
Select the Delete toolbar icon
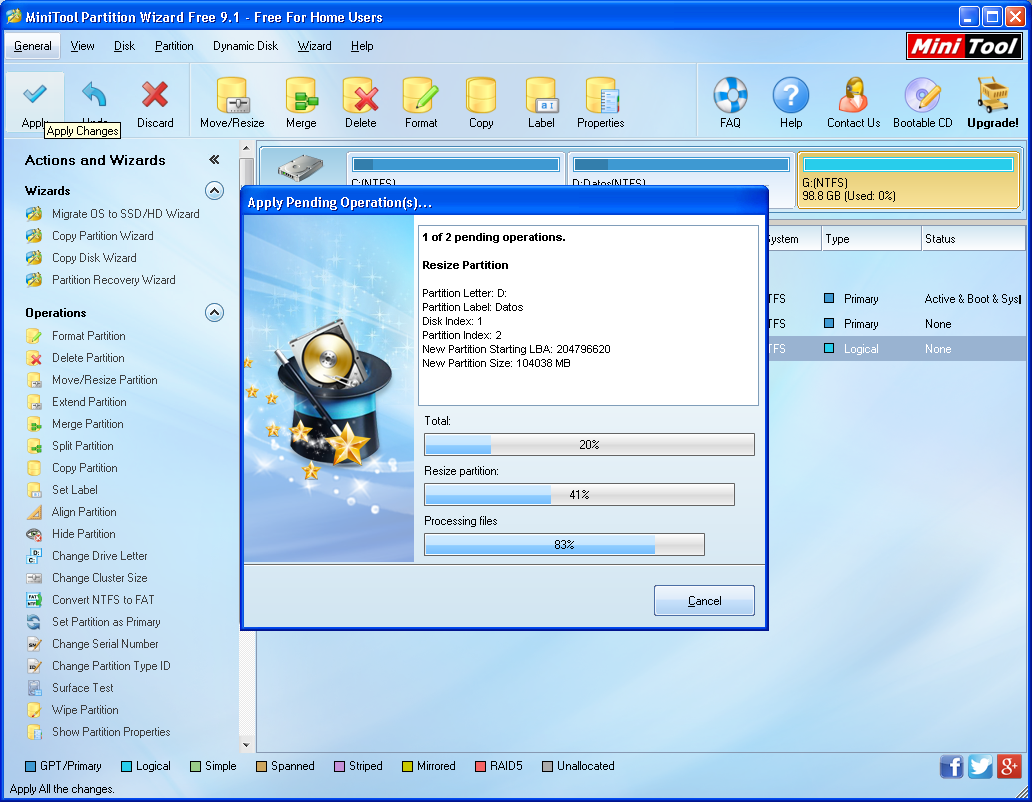[x=361, y=100]
